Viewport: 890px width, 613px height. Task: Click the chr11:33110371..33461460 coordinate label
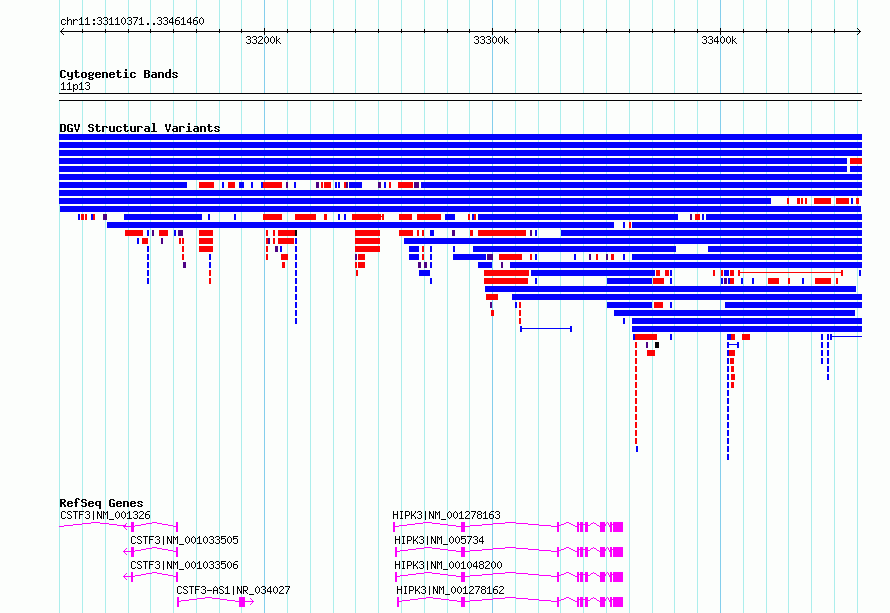132,21
